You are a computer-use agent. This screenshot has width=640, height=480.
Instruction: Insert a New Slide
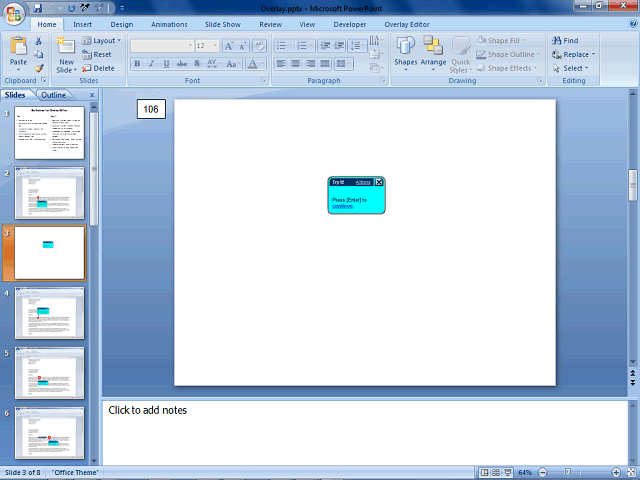[67, 55]
